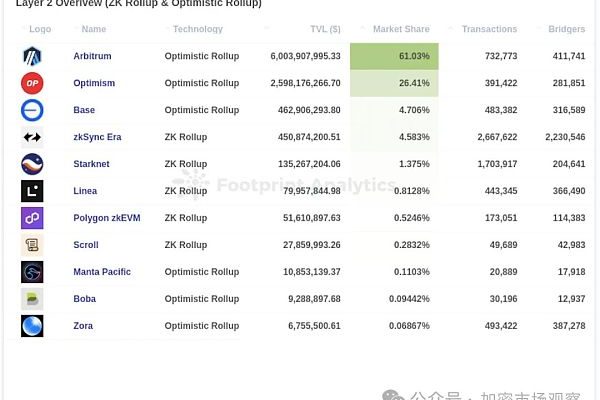This screenshot has height=400, width=600.
Task: Open the Boba name link
Action: [85, 299]
